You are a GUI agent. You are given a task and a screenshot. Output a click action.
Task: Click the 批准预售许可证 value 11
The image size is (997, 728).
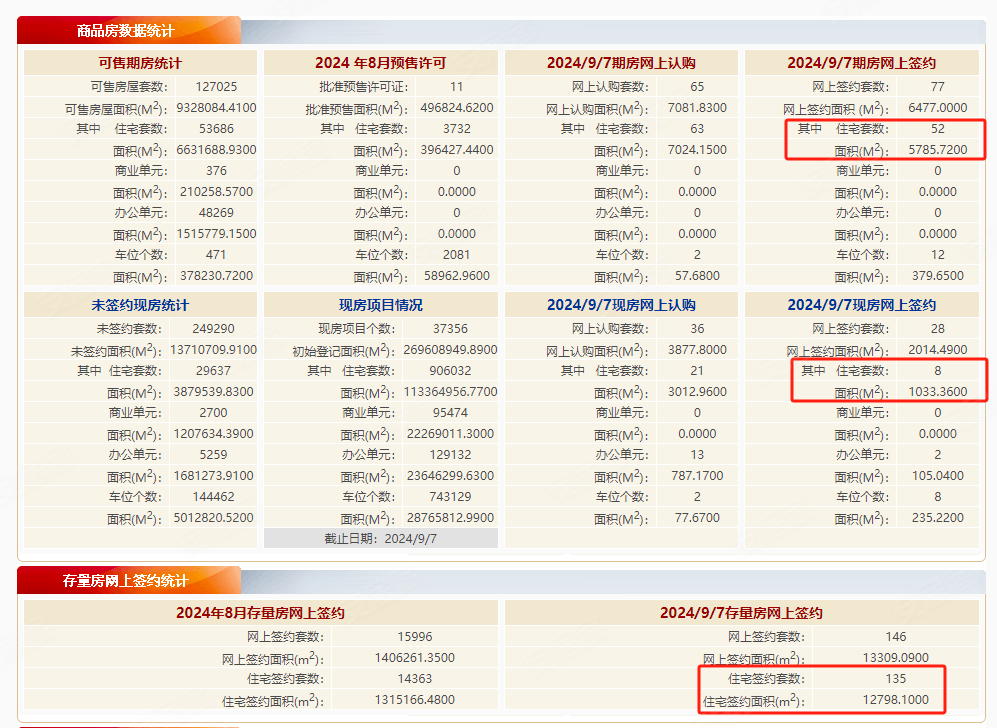457,87
